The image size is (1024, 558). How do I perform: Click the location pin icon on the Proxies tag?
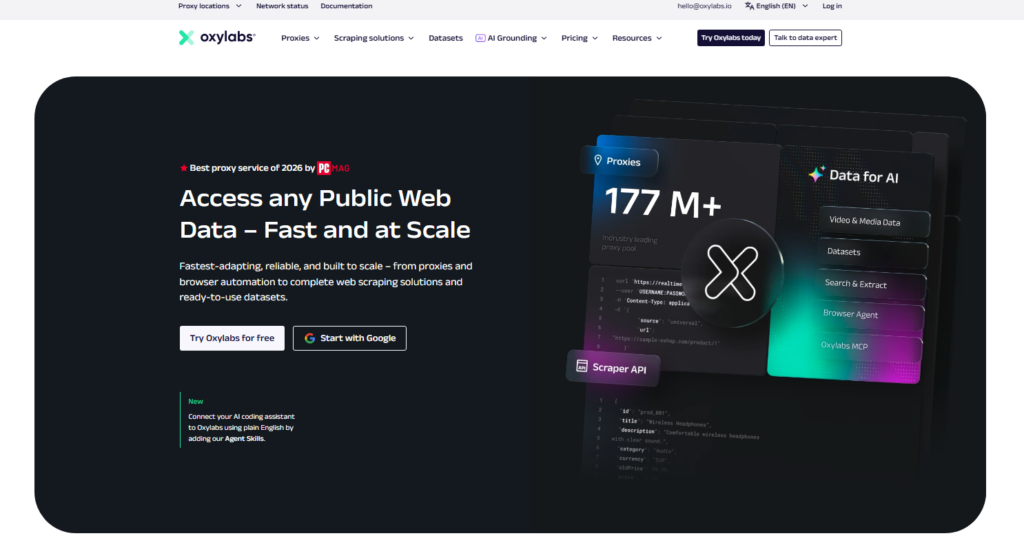coord(598,160)
